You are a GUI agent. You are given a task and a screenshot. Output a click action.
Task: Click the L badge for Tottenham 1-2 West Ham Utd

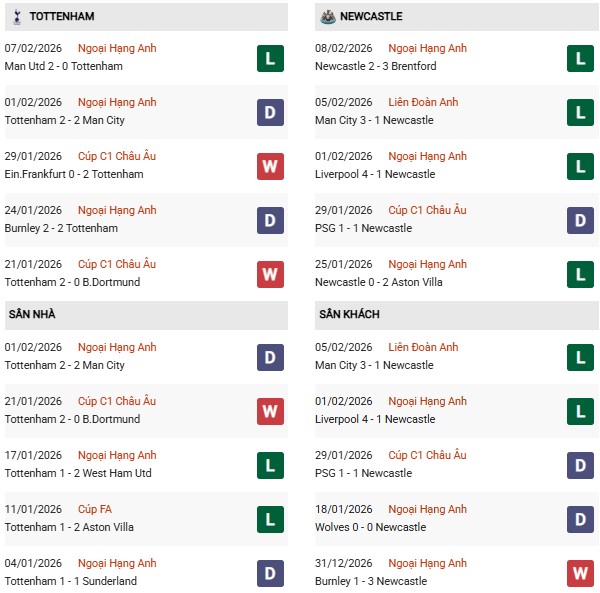(x=270, y=465)
